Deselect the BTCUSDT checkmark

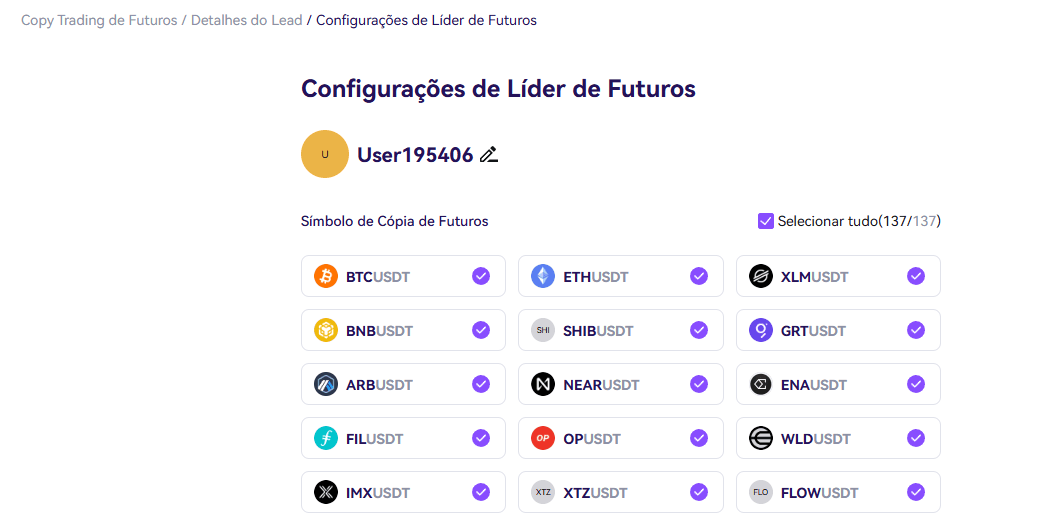480,276
